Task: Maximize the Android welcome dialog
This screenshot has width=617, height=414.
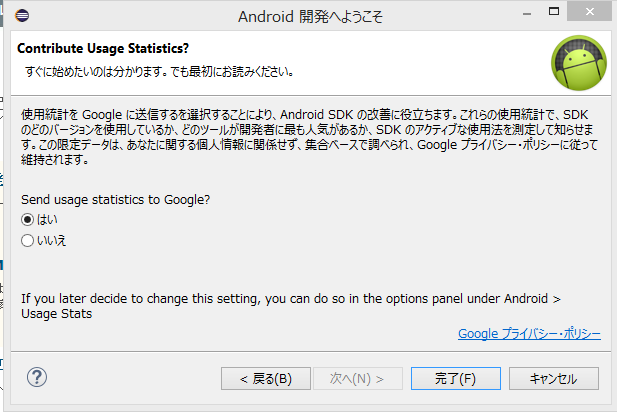Action: [x=554, y=12]
